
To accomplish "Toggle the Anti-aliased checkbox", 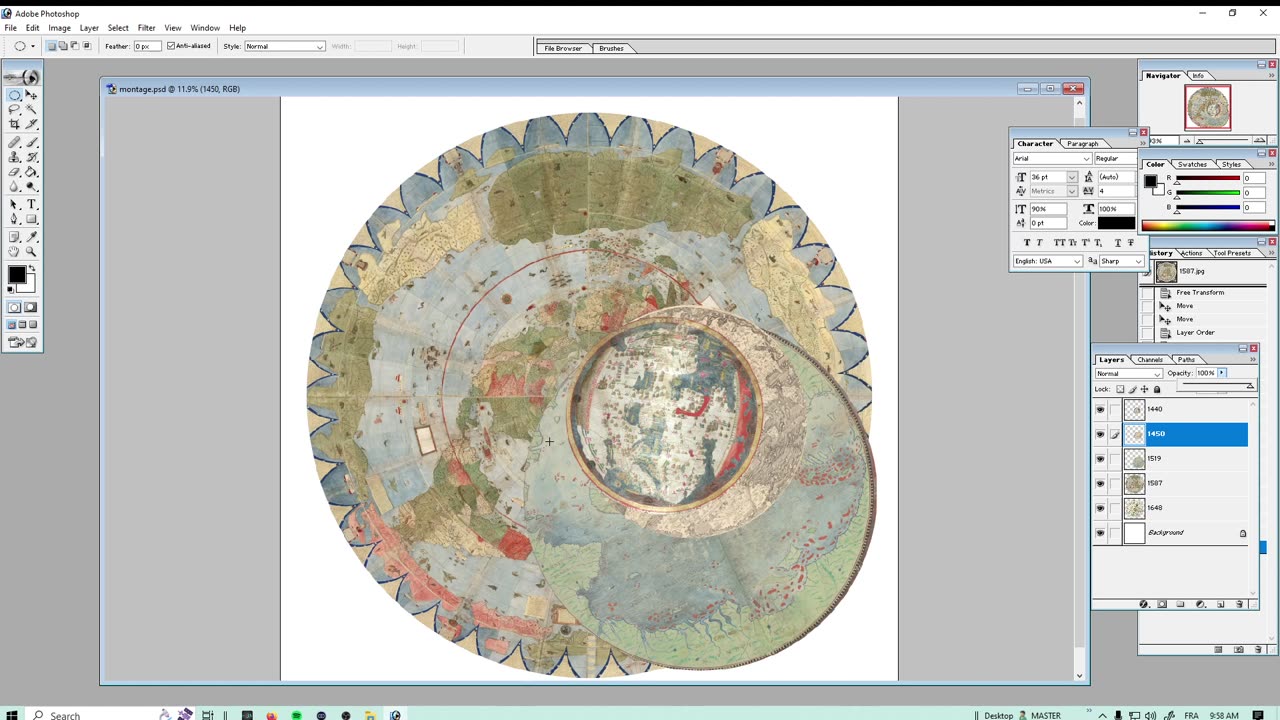I will point(171,46).
